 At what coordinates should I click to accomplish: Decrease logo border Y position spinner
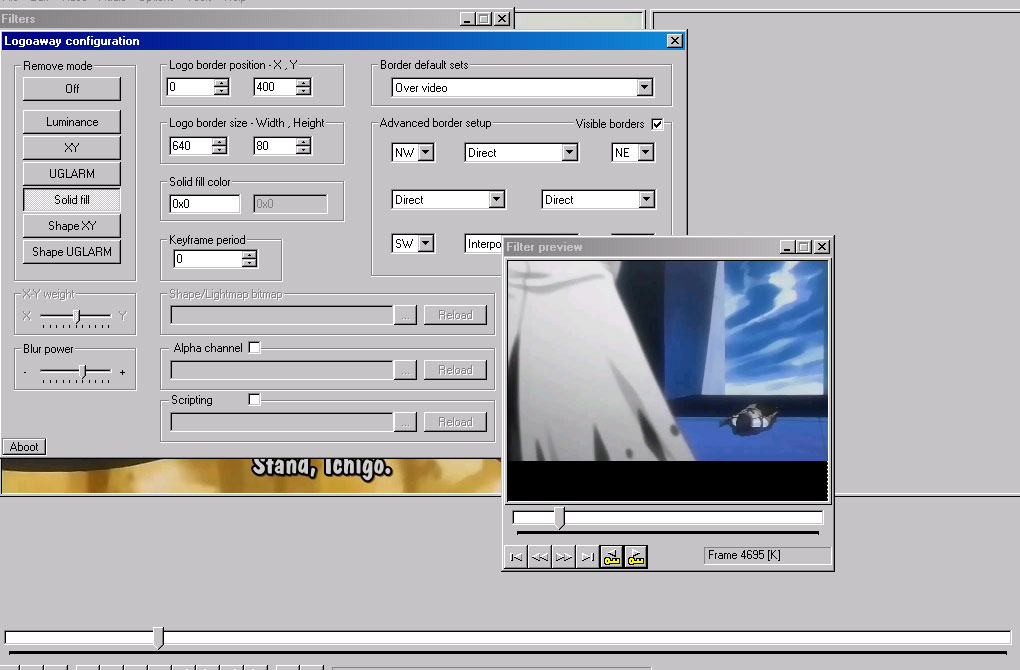coord(304,91)
